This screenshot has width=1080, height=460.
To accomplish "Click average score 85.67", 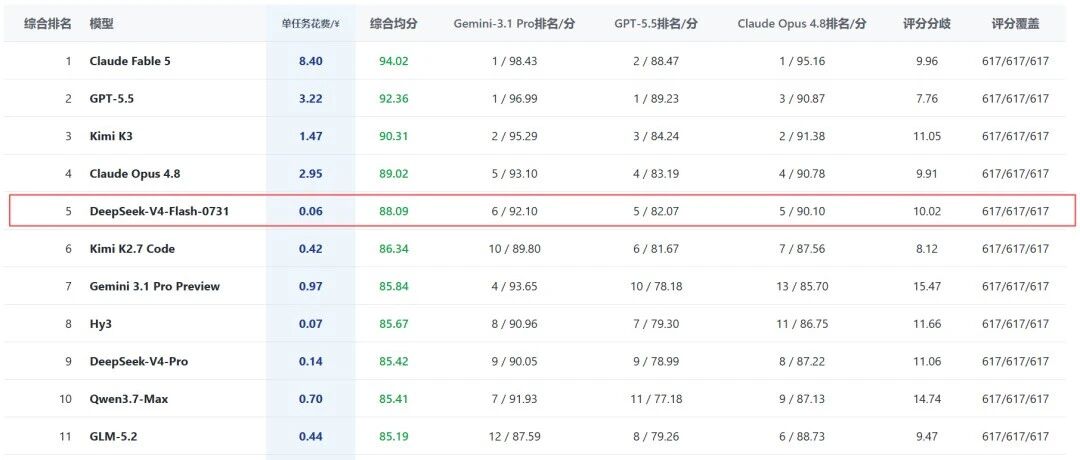I will click(393, 324).
